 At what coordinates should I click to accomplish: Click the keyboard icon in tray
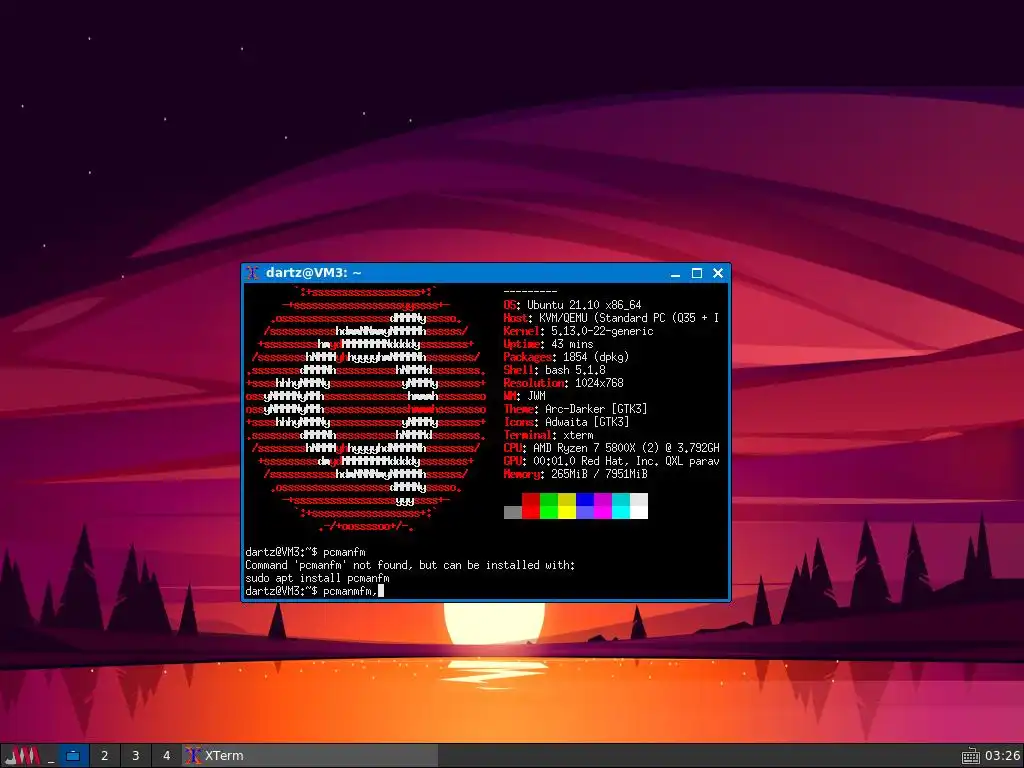point(970,756)
